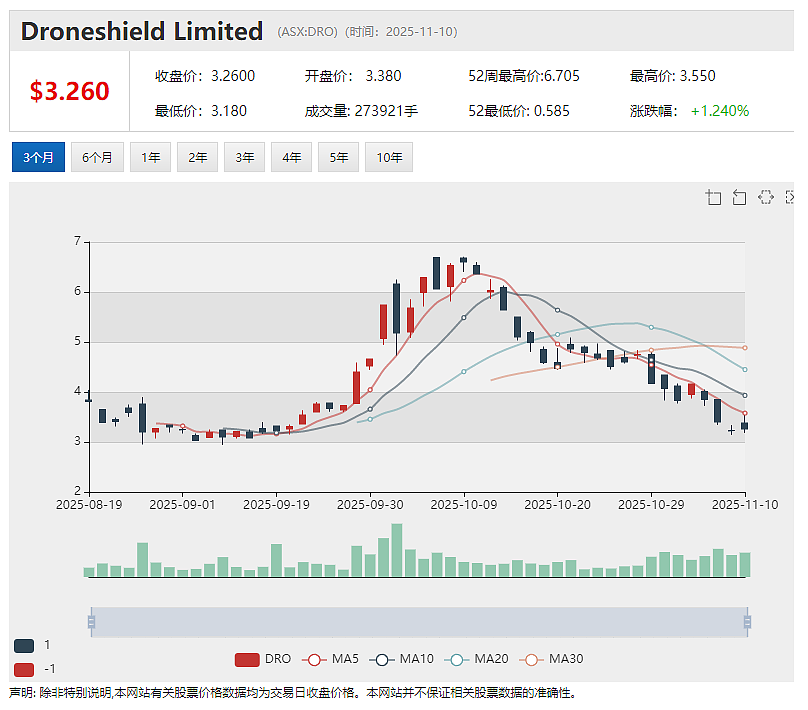Click the 开盘价: 3.380 value
The height and width of the screenshot is (710, 808).
(353, 76)
